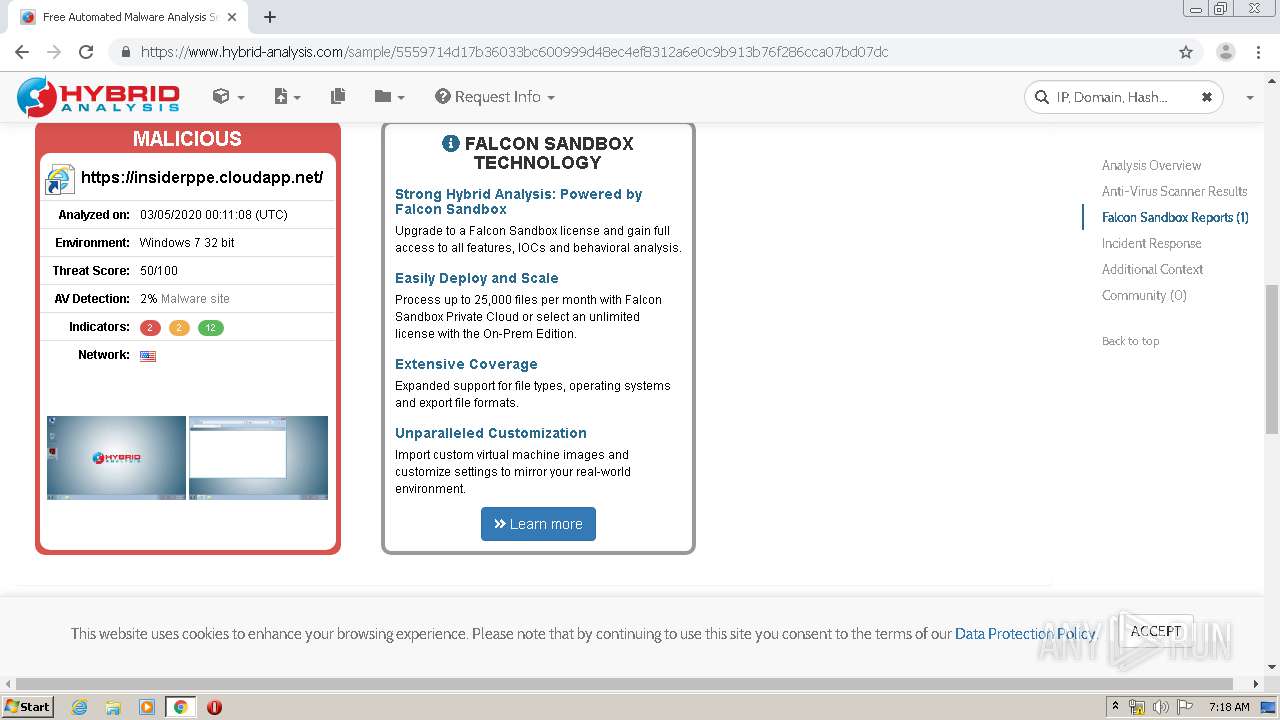This screenshot has height=720, width=1280.
Task: Expand the account dropdown arrow at far right
Action: 1249,97
